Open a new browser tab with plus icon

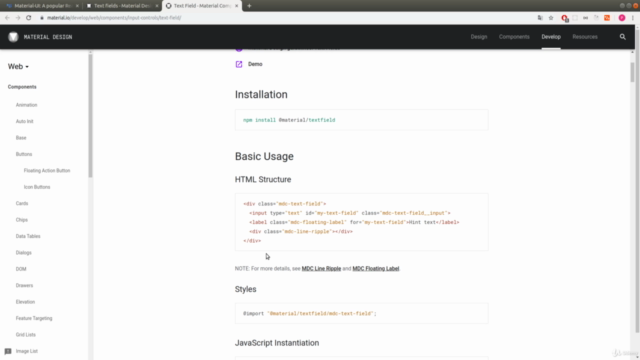pyautogui.click(x=249, y=6)
